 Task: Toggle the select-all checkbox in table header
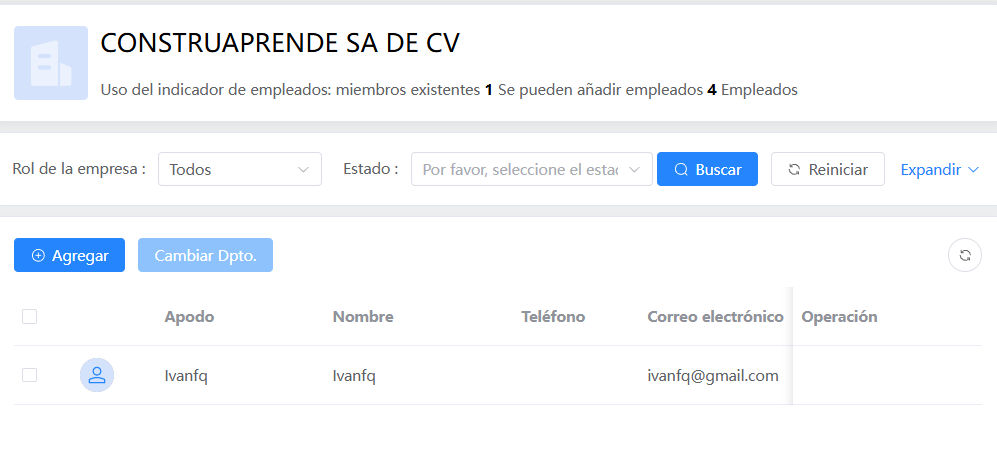pos(30,317)
